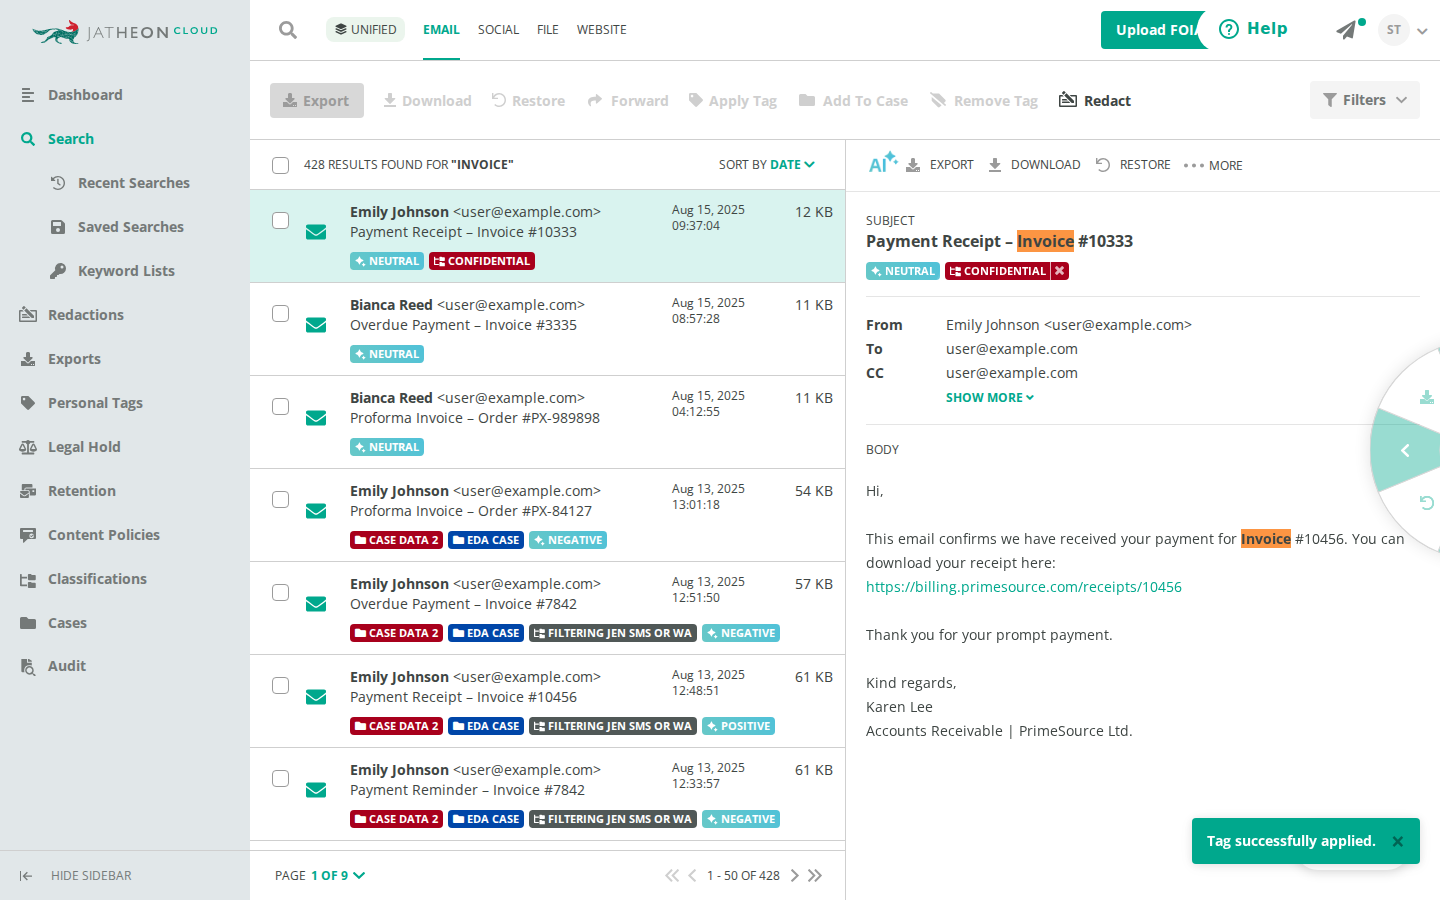Click the Hide Sidebar arrow icon
1440x900 pixels.
coord(26,876)
